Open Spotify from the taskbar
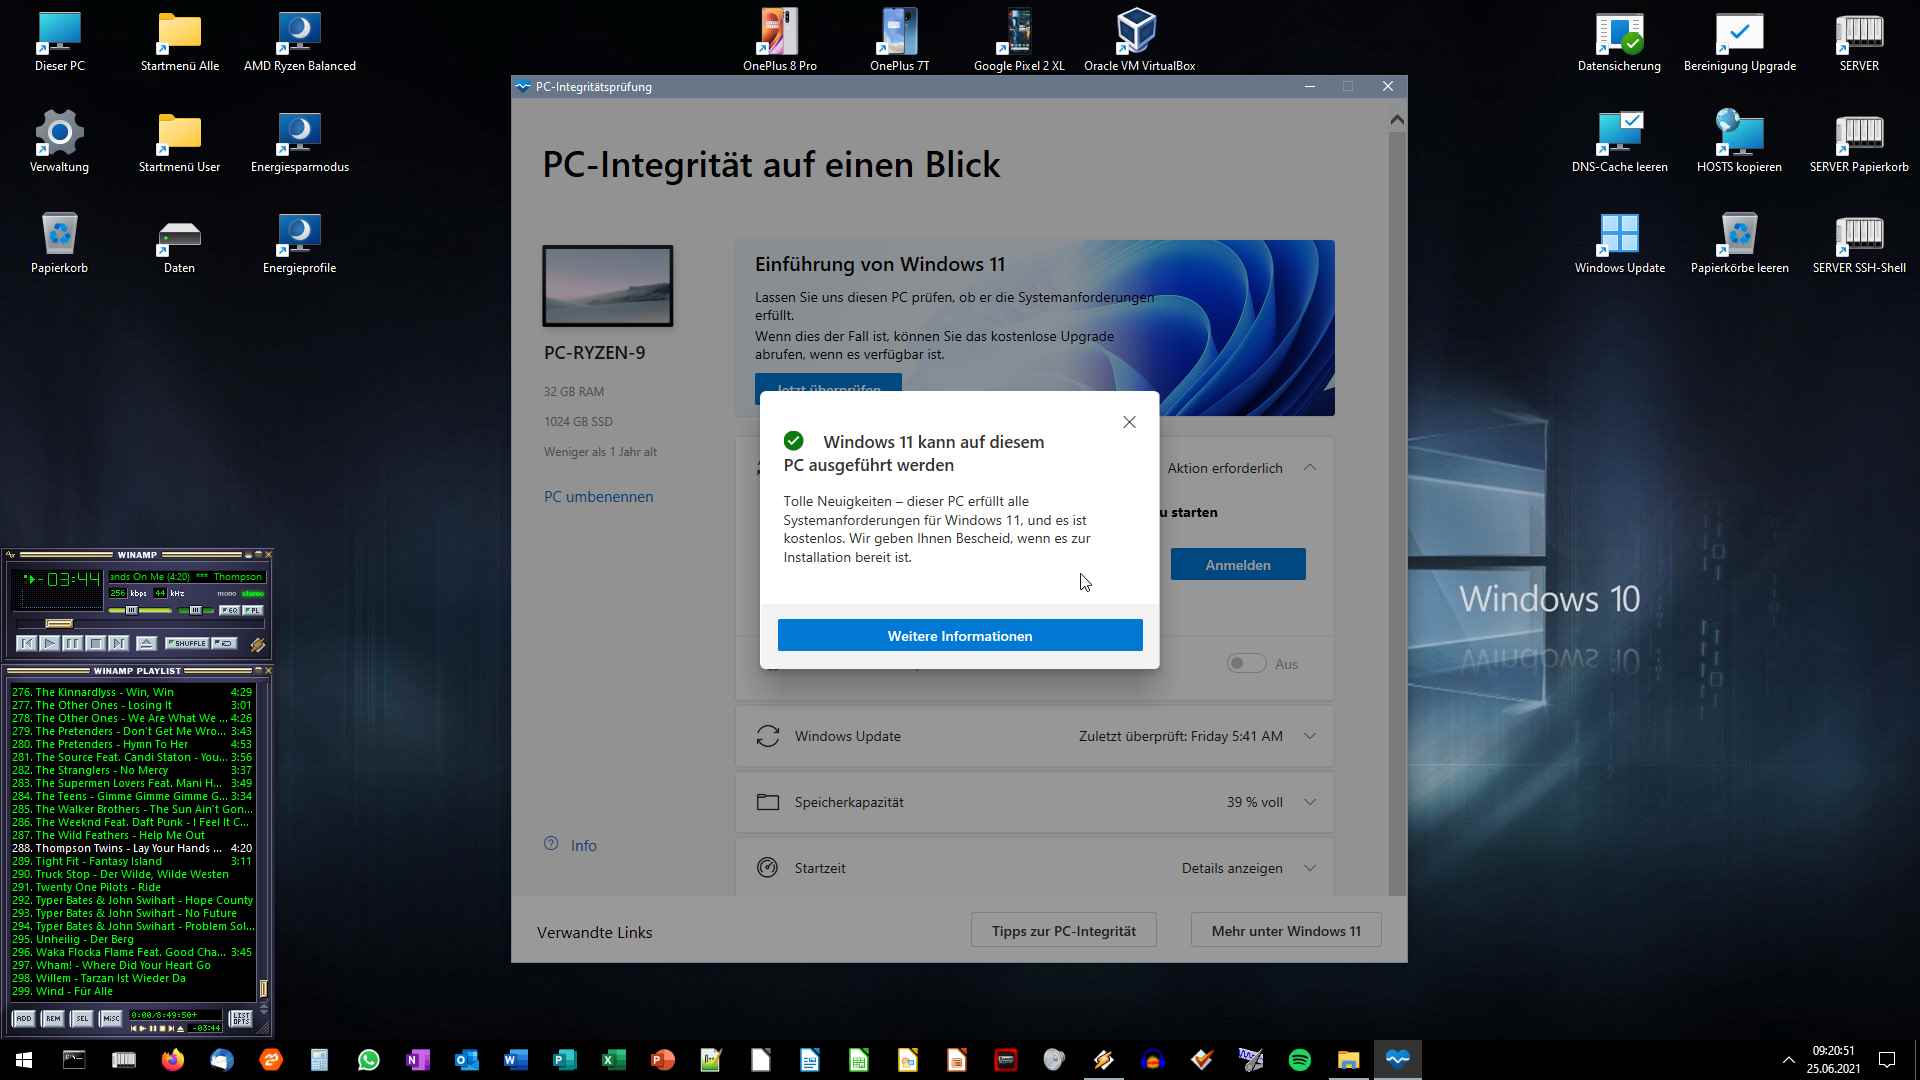This screenshot has height=1080, width=1920. pyautogui.click(x=1299, y=1059)
